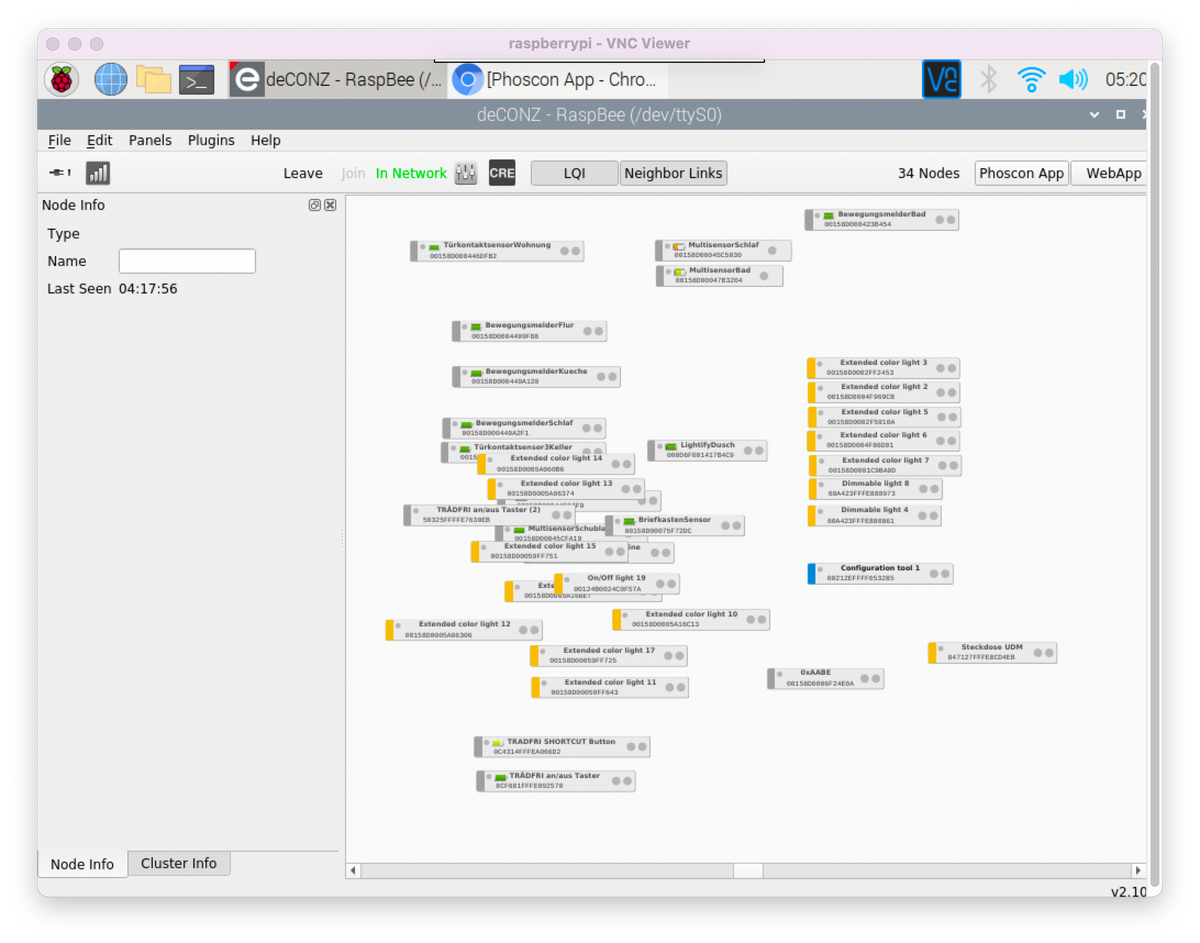The height and width of the screenshot is (943, 1200).
Task: Select the BewegungsmelderKueche node
Action: (x=536, y=376)
